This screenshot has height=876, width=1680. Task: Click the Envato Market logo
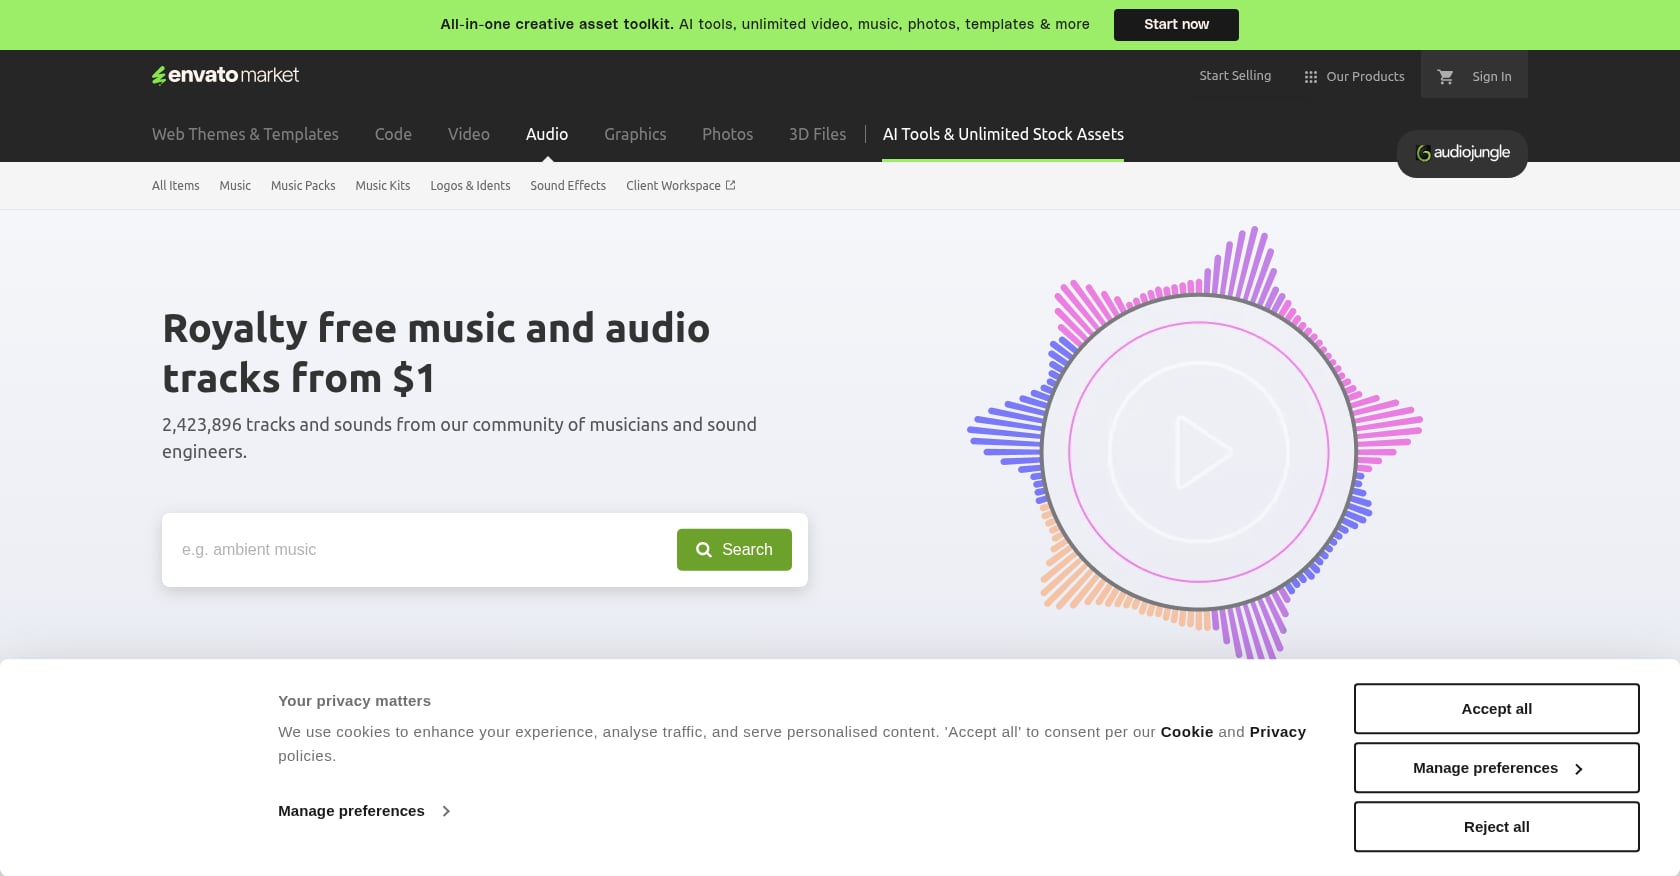click(225, 75)
